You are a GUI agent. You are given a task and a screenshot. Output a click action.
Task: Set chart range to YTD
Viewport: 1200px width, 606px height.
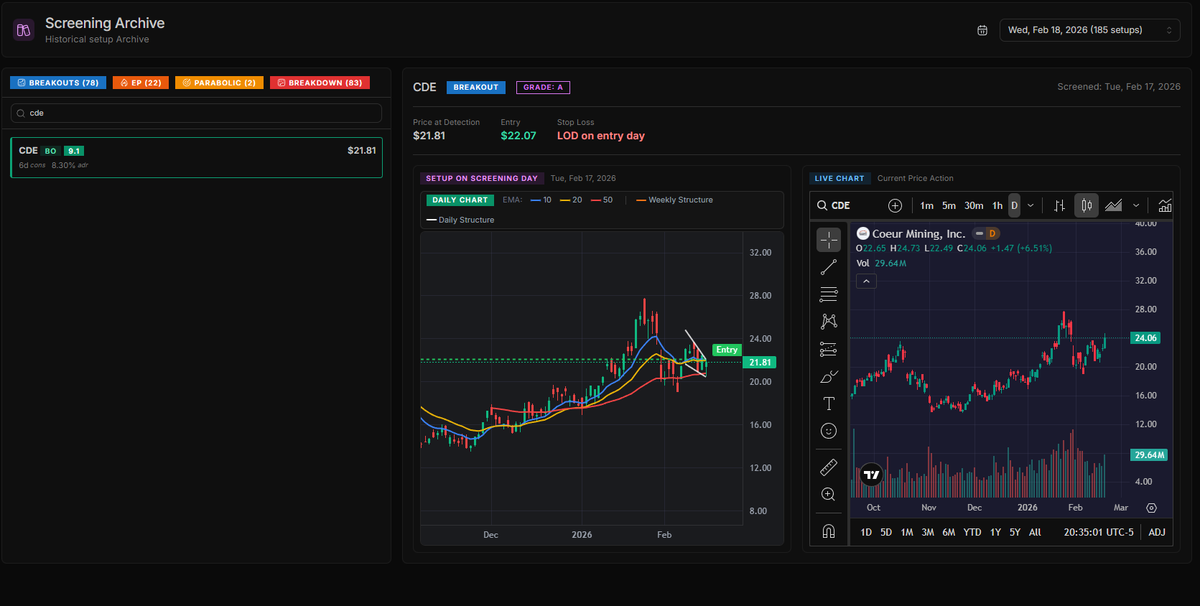[972, 532]
